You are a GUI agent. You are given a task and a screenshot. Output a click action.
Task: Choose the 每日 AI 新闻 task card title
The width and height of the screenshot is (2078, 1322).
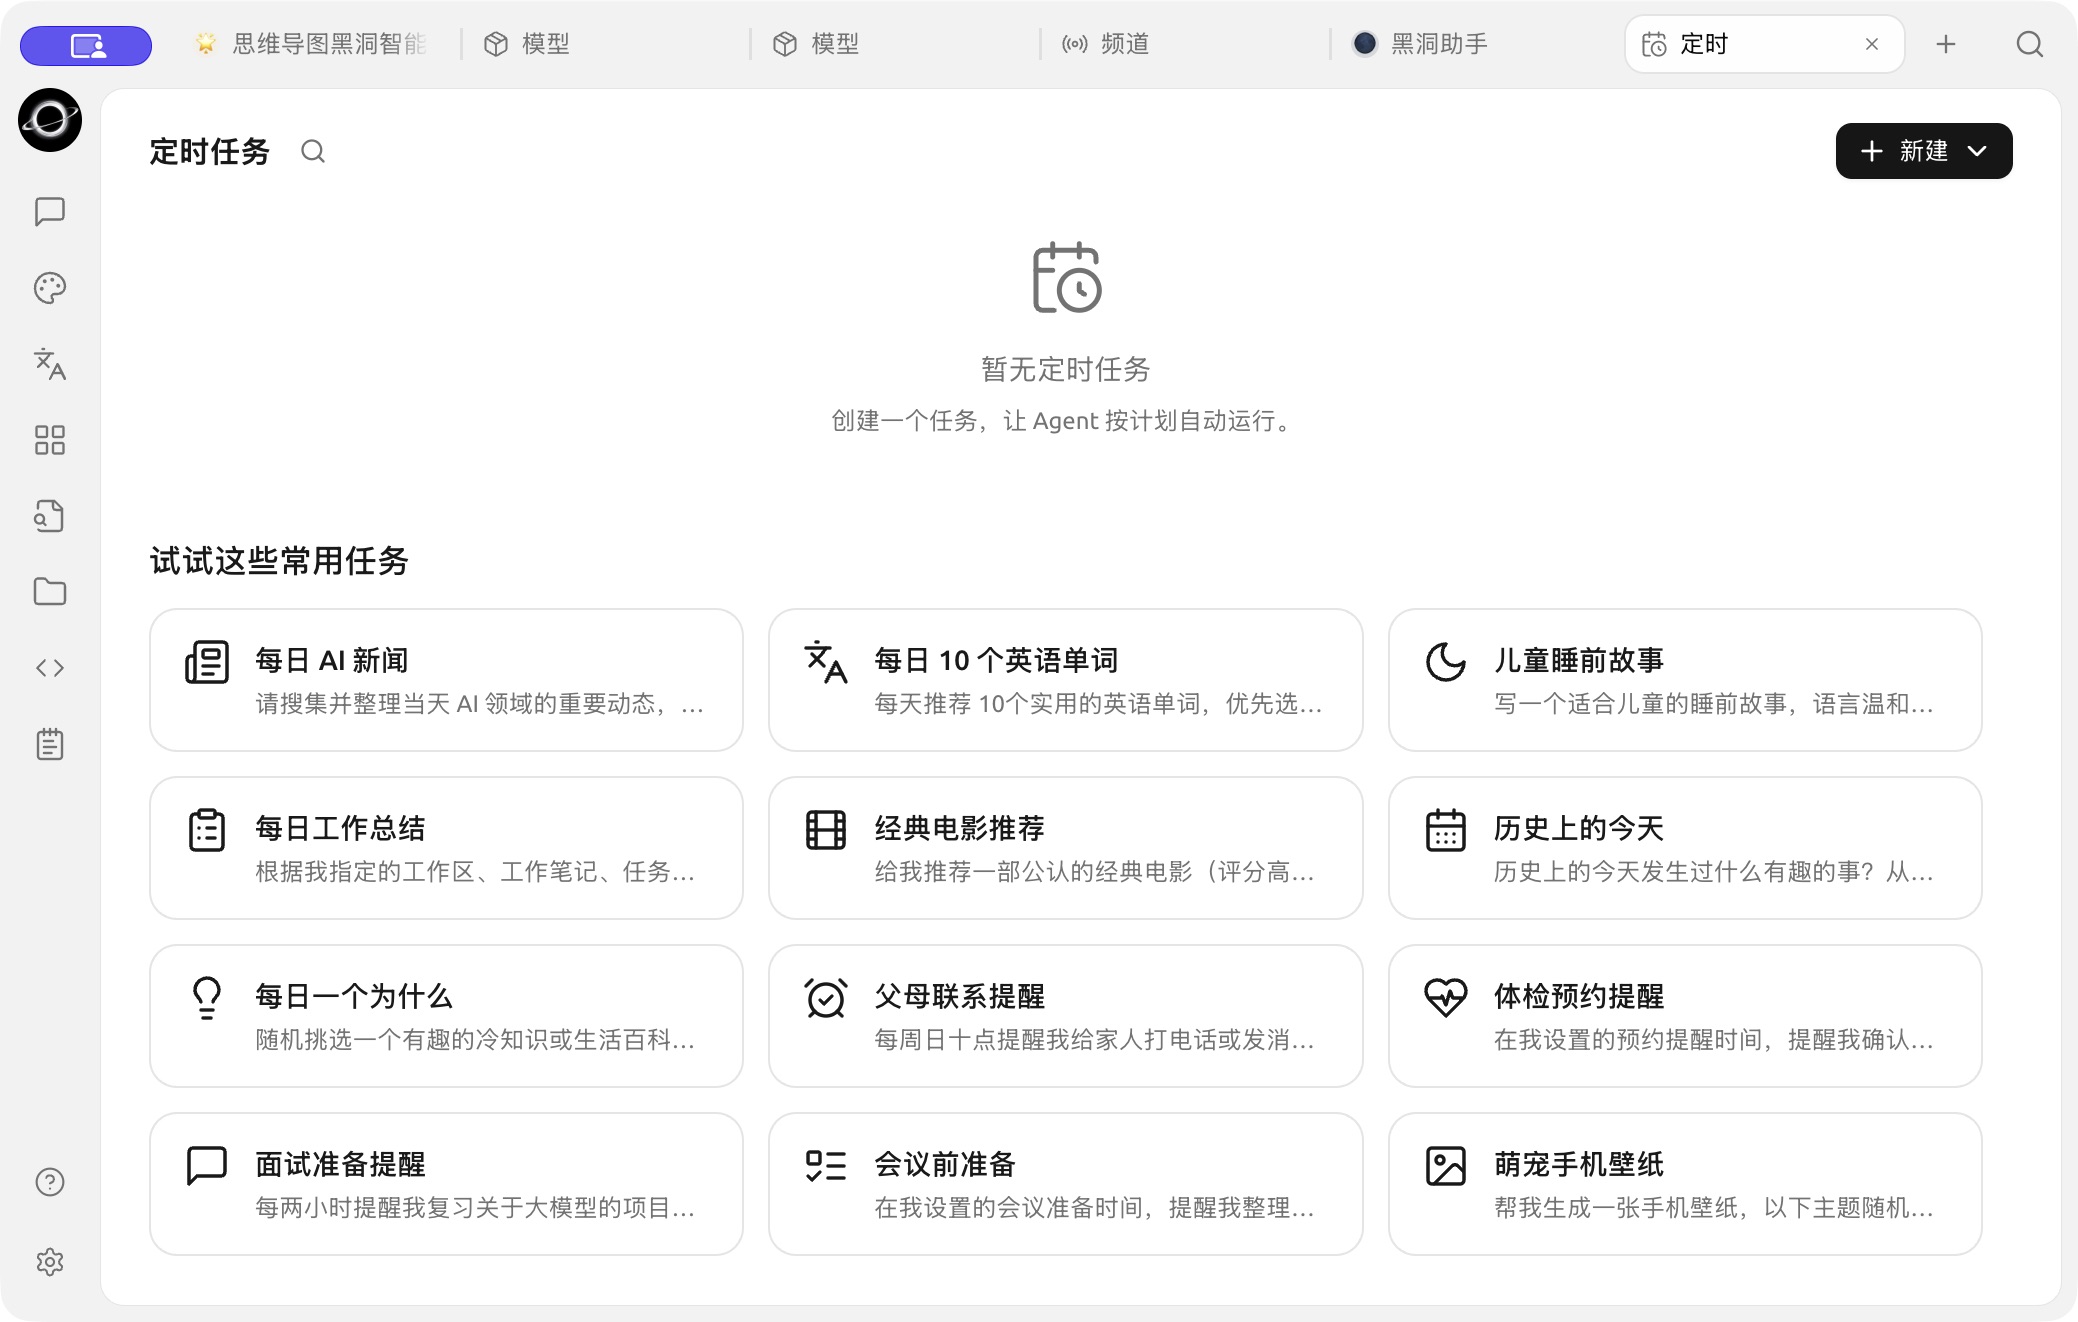(332, 660)
